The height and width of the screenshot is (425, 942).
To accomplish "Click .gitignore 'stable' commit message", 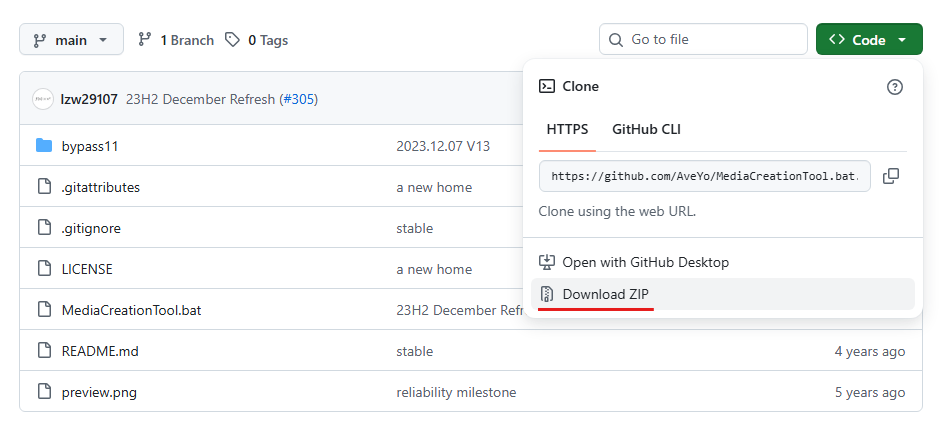I will tap(415, 228).
